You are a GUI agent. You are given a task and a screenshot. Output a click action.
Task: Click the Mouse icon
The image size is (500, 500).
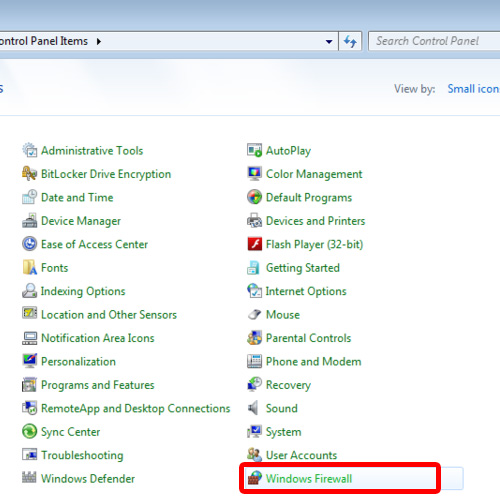[254, 314]
